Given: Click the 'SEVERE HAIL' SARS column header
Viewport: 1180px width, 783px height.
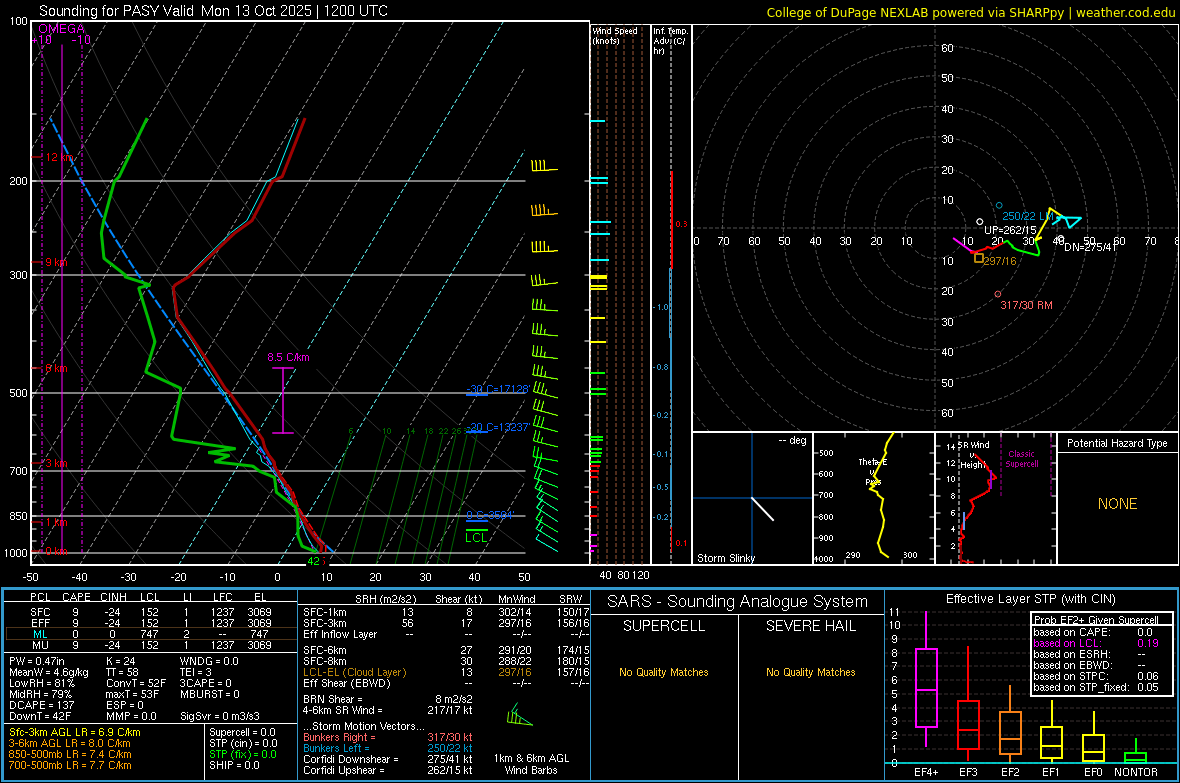Looking at the screenshot, I should [x=810, y=626].
